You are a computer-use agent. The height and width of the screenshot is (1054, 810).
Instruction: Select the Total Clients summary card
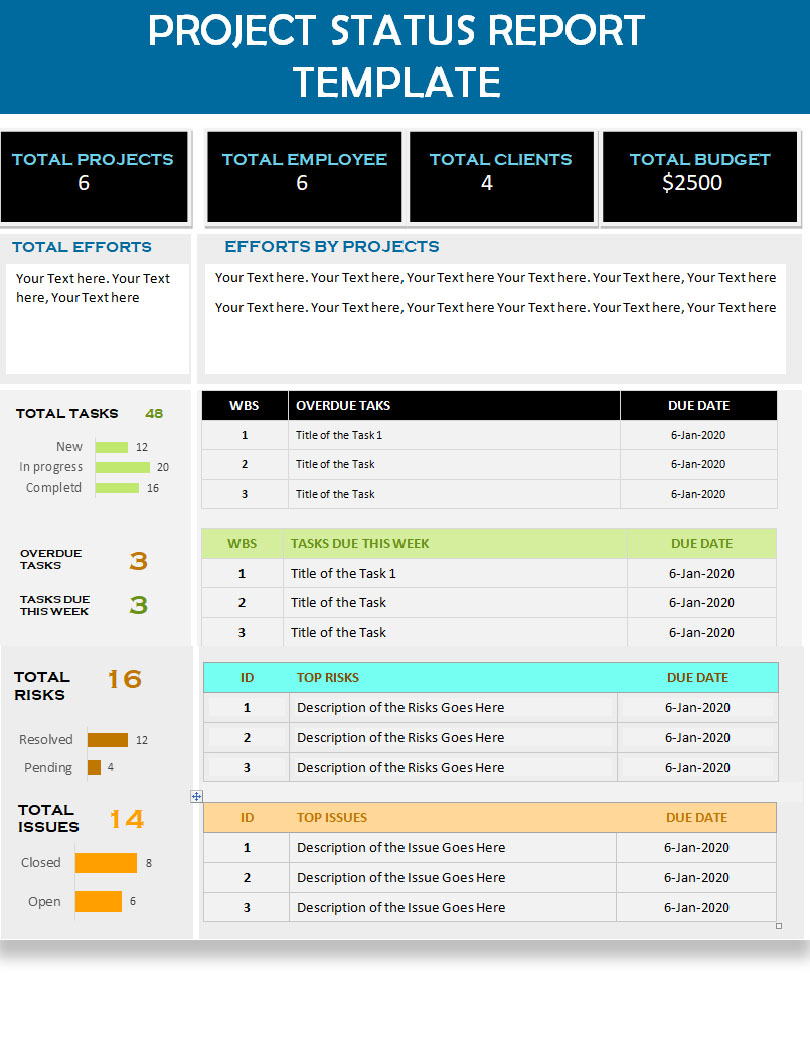[501, 176]
